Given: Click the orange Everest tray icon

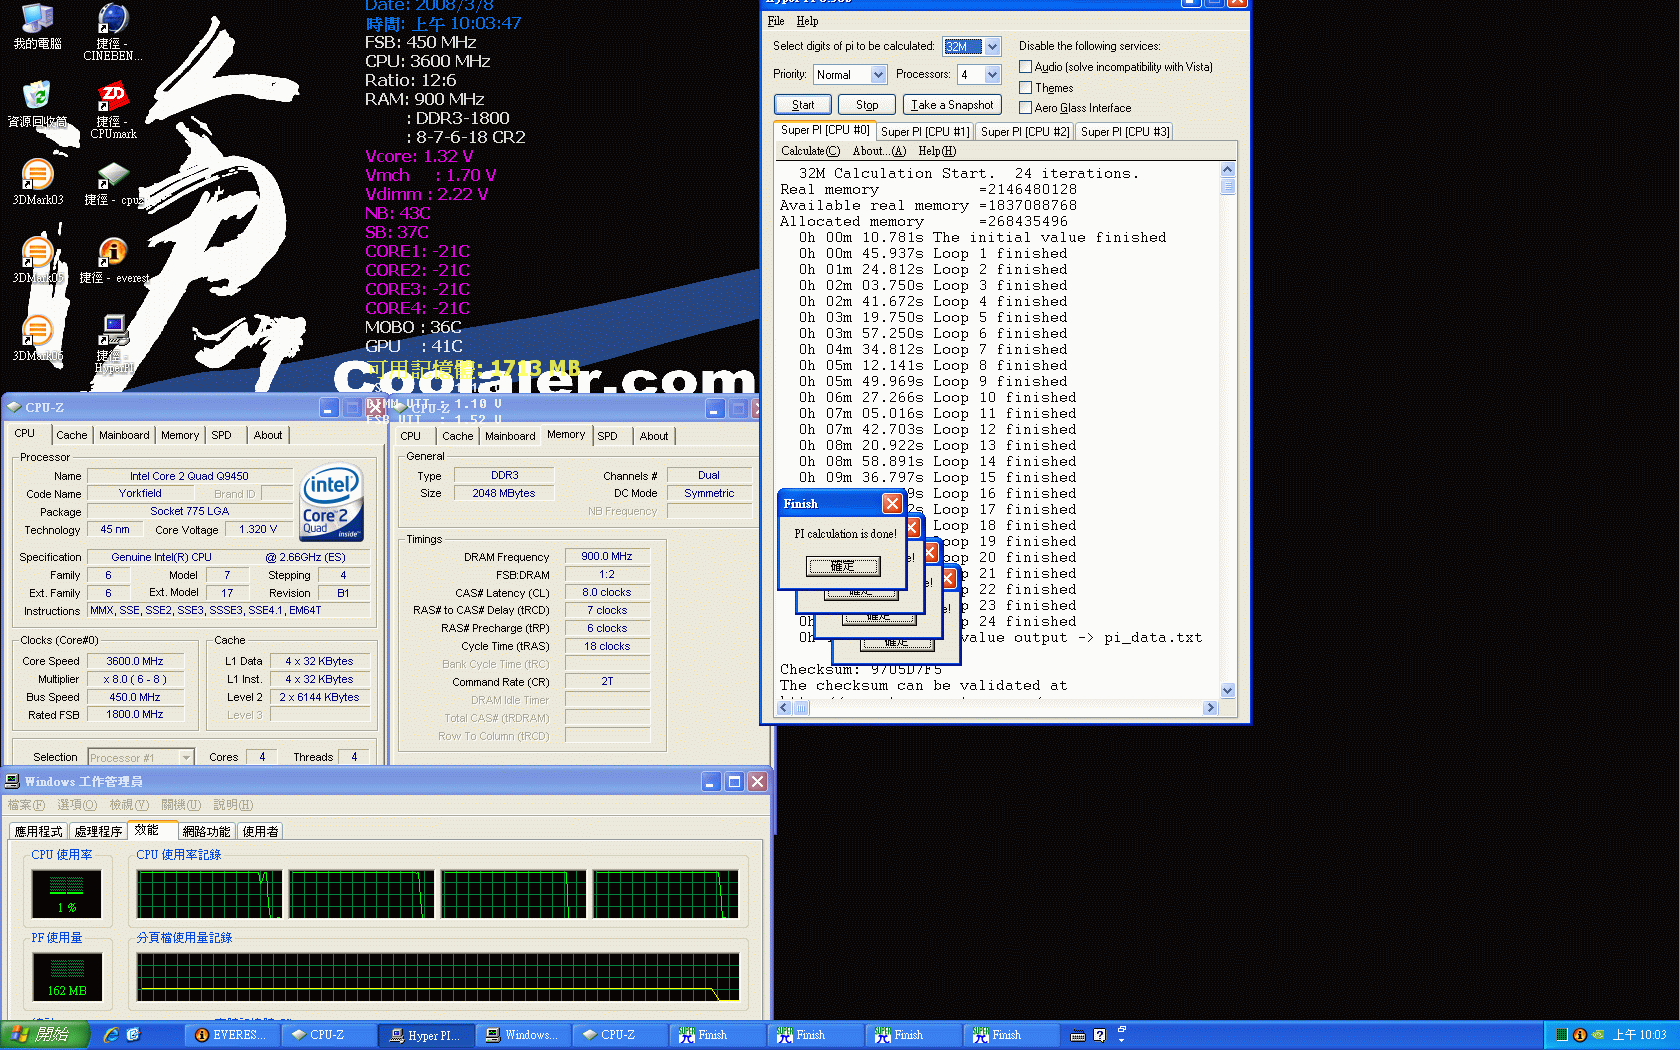Looking at the screenshot, I should pyautogui.click(x=1580, y=1035).
